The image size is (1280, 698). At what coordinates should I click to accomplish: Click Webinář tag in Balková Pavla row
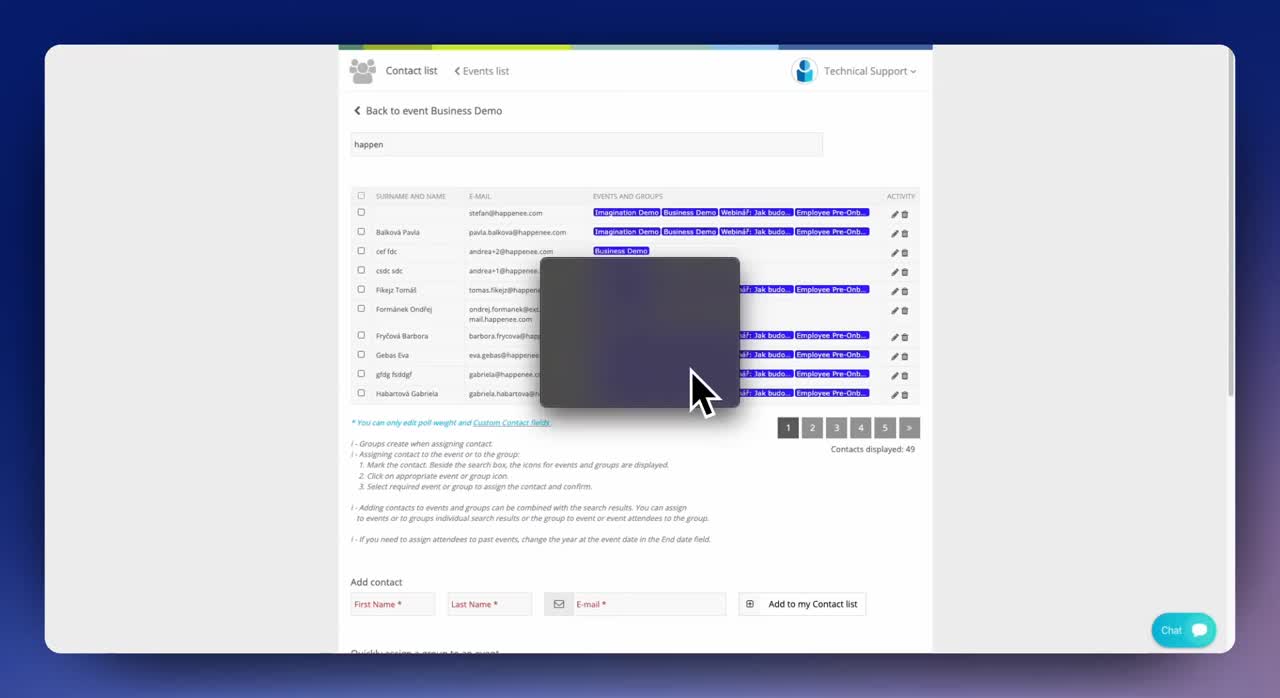point(756,232)
